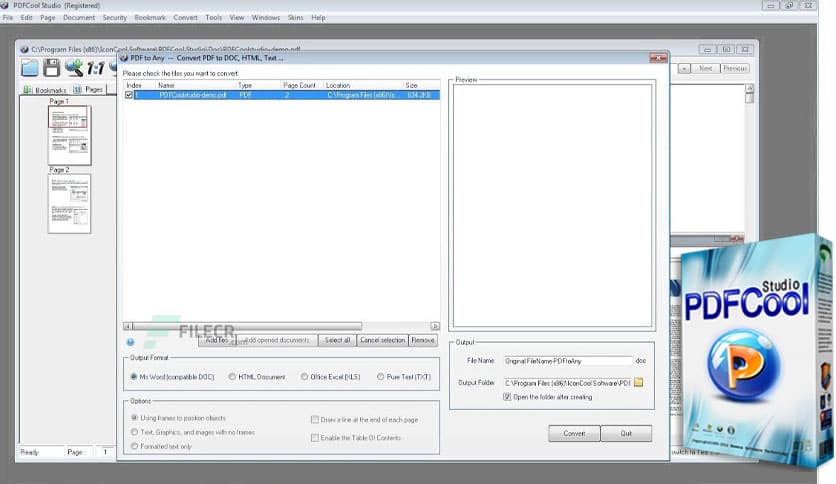The height and width of the screenshot is (484, 836).
Task: Sort by the Name column header
Action: coord(195,85)
